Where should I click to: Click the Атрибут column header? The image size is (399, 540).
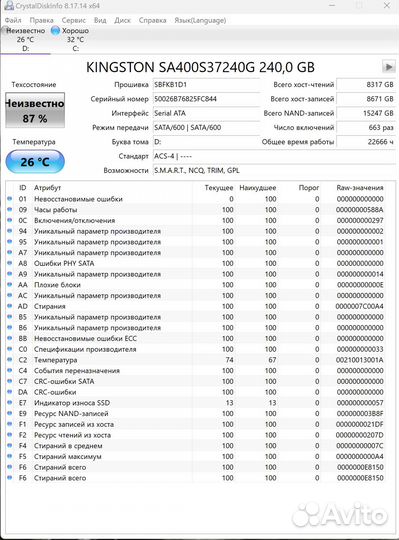[x=47, y=188]
